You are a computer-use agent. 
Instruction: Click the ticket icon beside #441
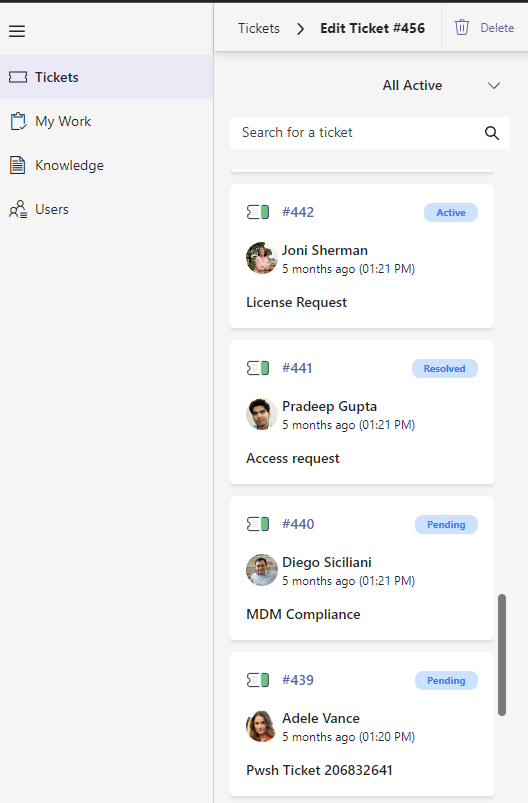[x=258, y=368]
